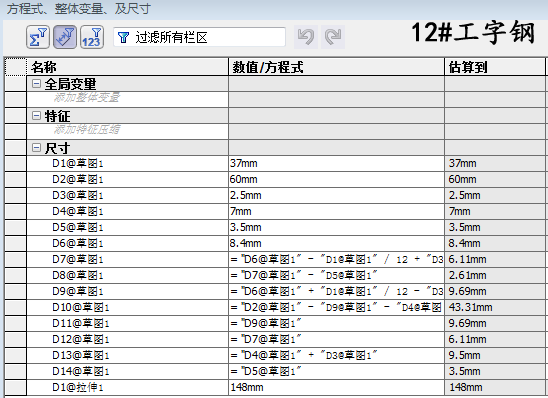The width and height of the screenshot is (548, 398).
Task: Click the 添加整体变量 placeholder cell
Action: [x=128, y=100]
